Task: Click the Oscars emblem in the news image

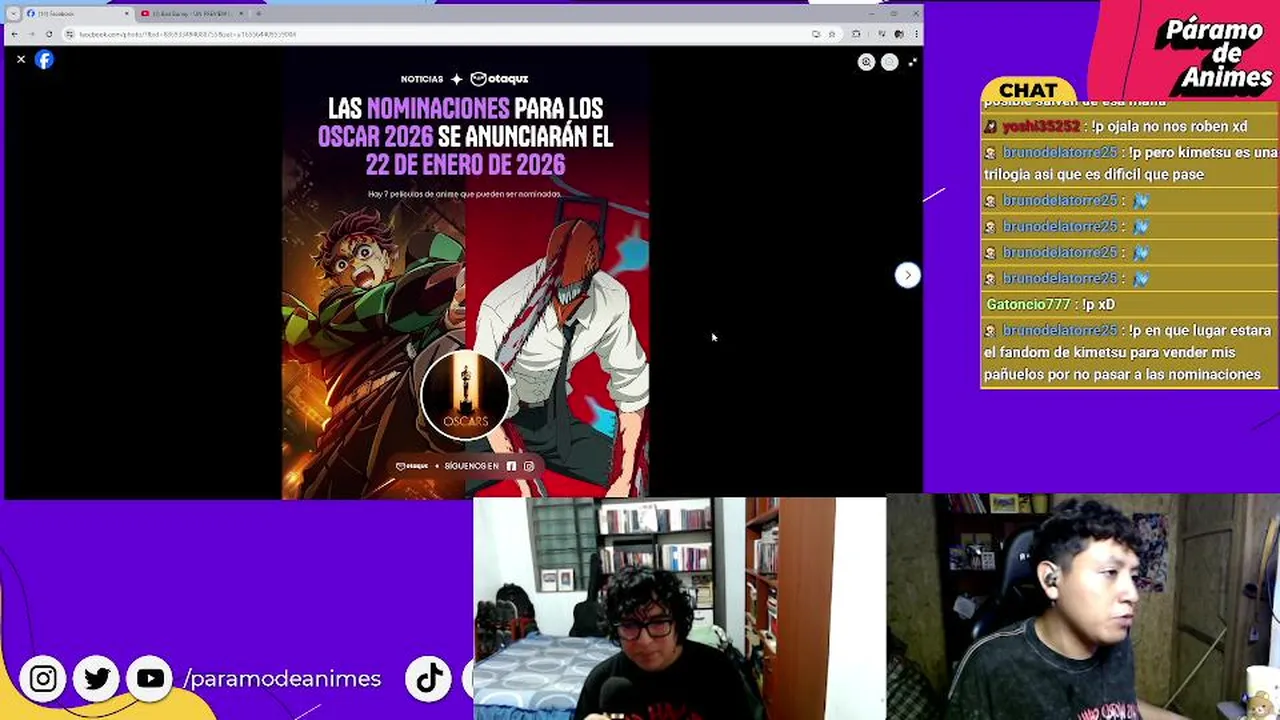Action: (x=465, y=395)
